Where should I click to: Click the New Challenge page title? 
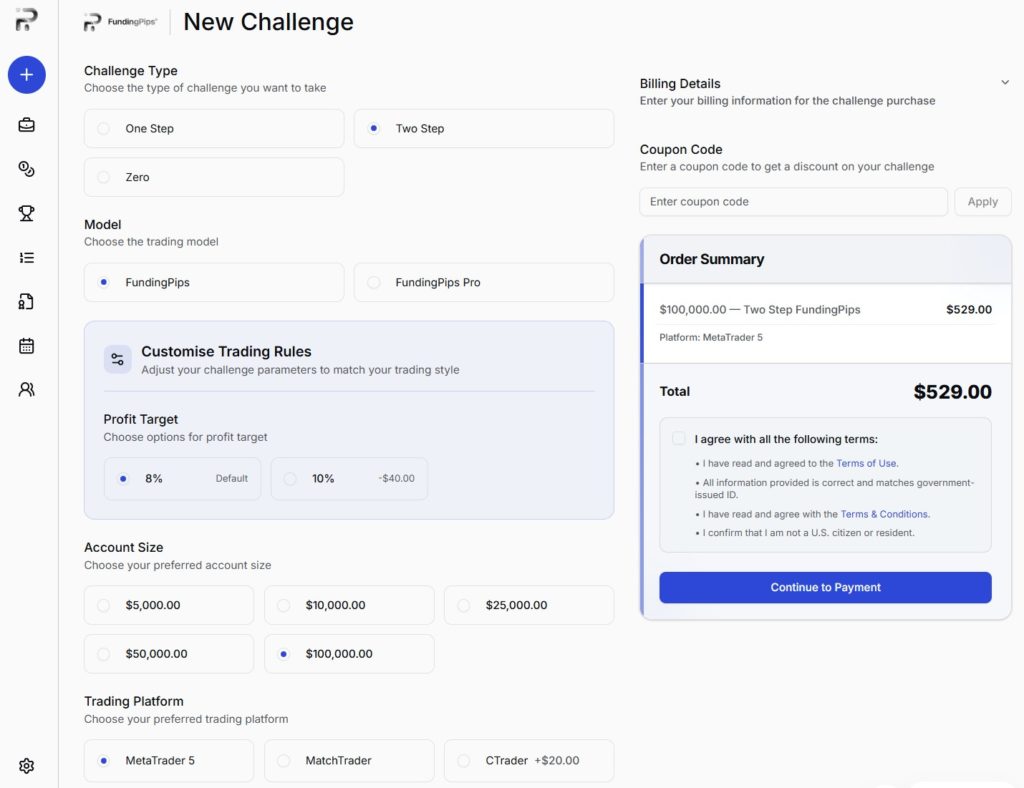(268, 22)
